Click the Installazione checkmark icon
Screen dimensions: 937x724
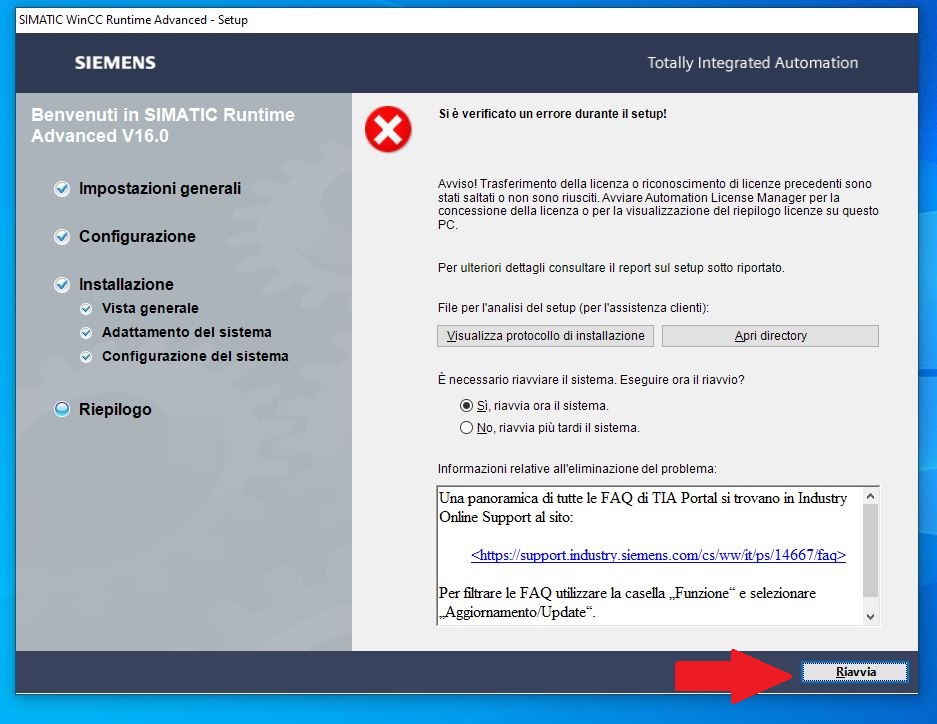pyautogui.click(x=62, y=285)
